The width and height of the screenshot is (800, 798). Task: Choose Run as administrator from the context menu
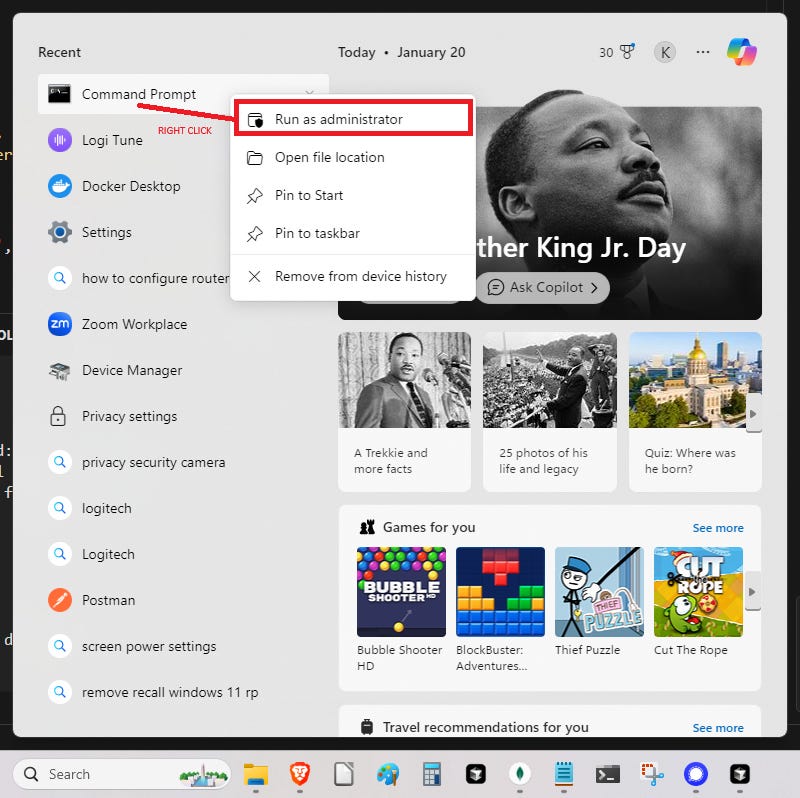(353, 119)
